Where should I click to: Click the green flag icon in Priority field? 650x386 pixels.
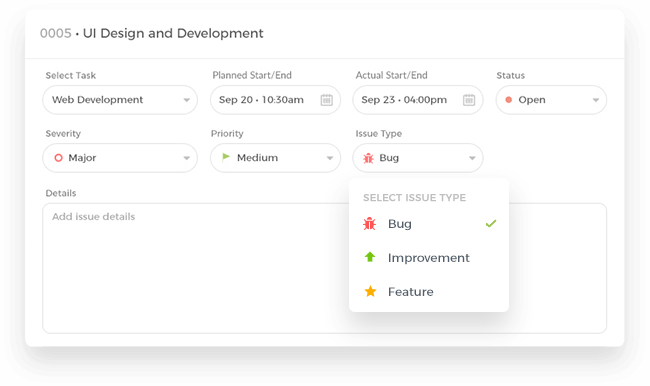[x=226, y=157]
